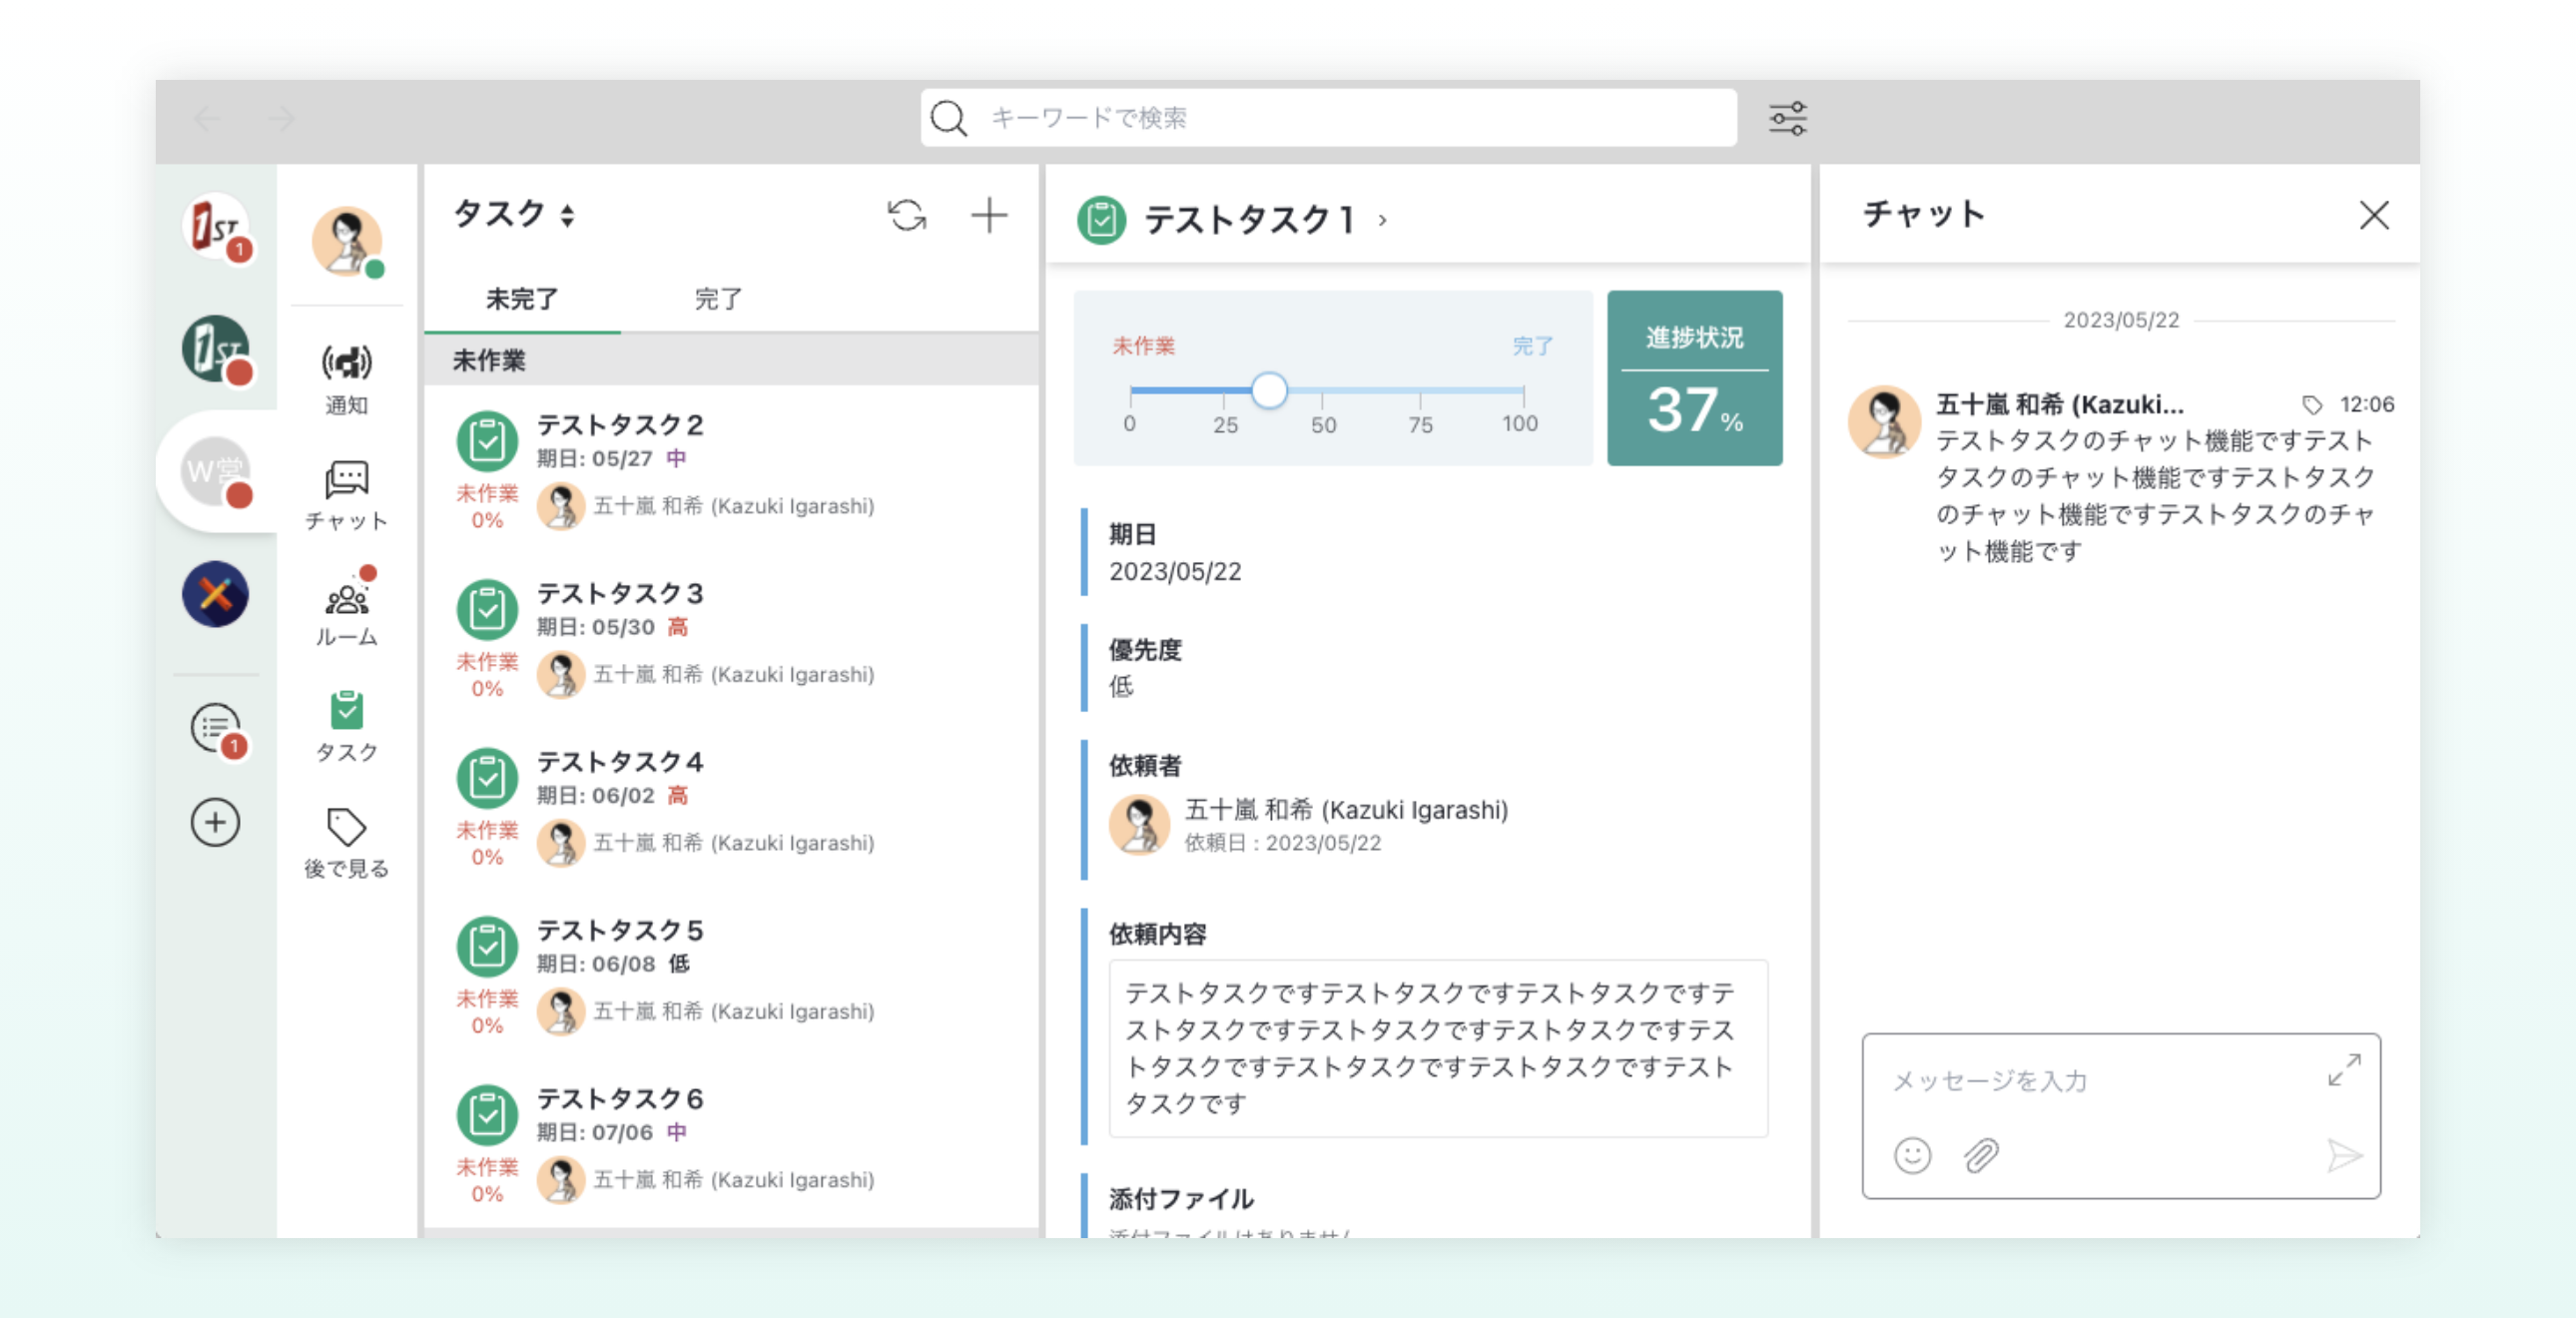Click テストタスク3 clipboard status icon
This screenshot has height=1318, width=2576.
coord(487,609)
